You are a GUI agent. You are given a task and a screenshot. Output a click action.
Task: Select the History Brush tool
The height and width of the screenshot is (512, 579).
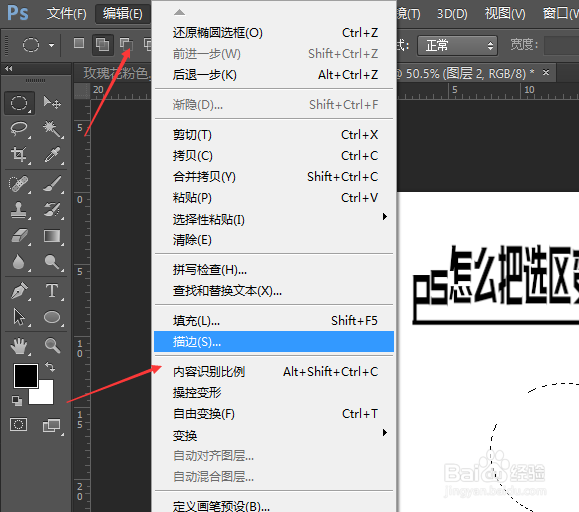pyautogui.click(x=52, y=210)
